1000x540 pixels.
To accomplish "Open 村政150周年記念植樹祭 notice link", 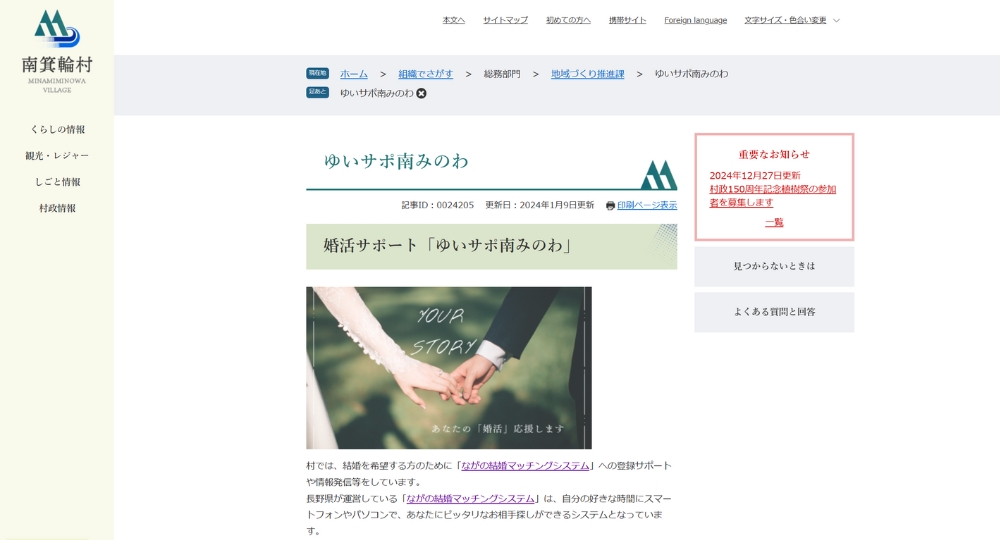I will (772, 196).
